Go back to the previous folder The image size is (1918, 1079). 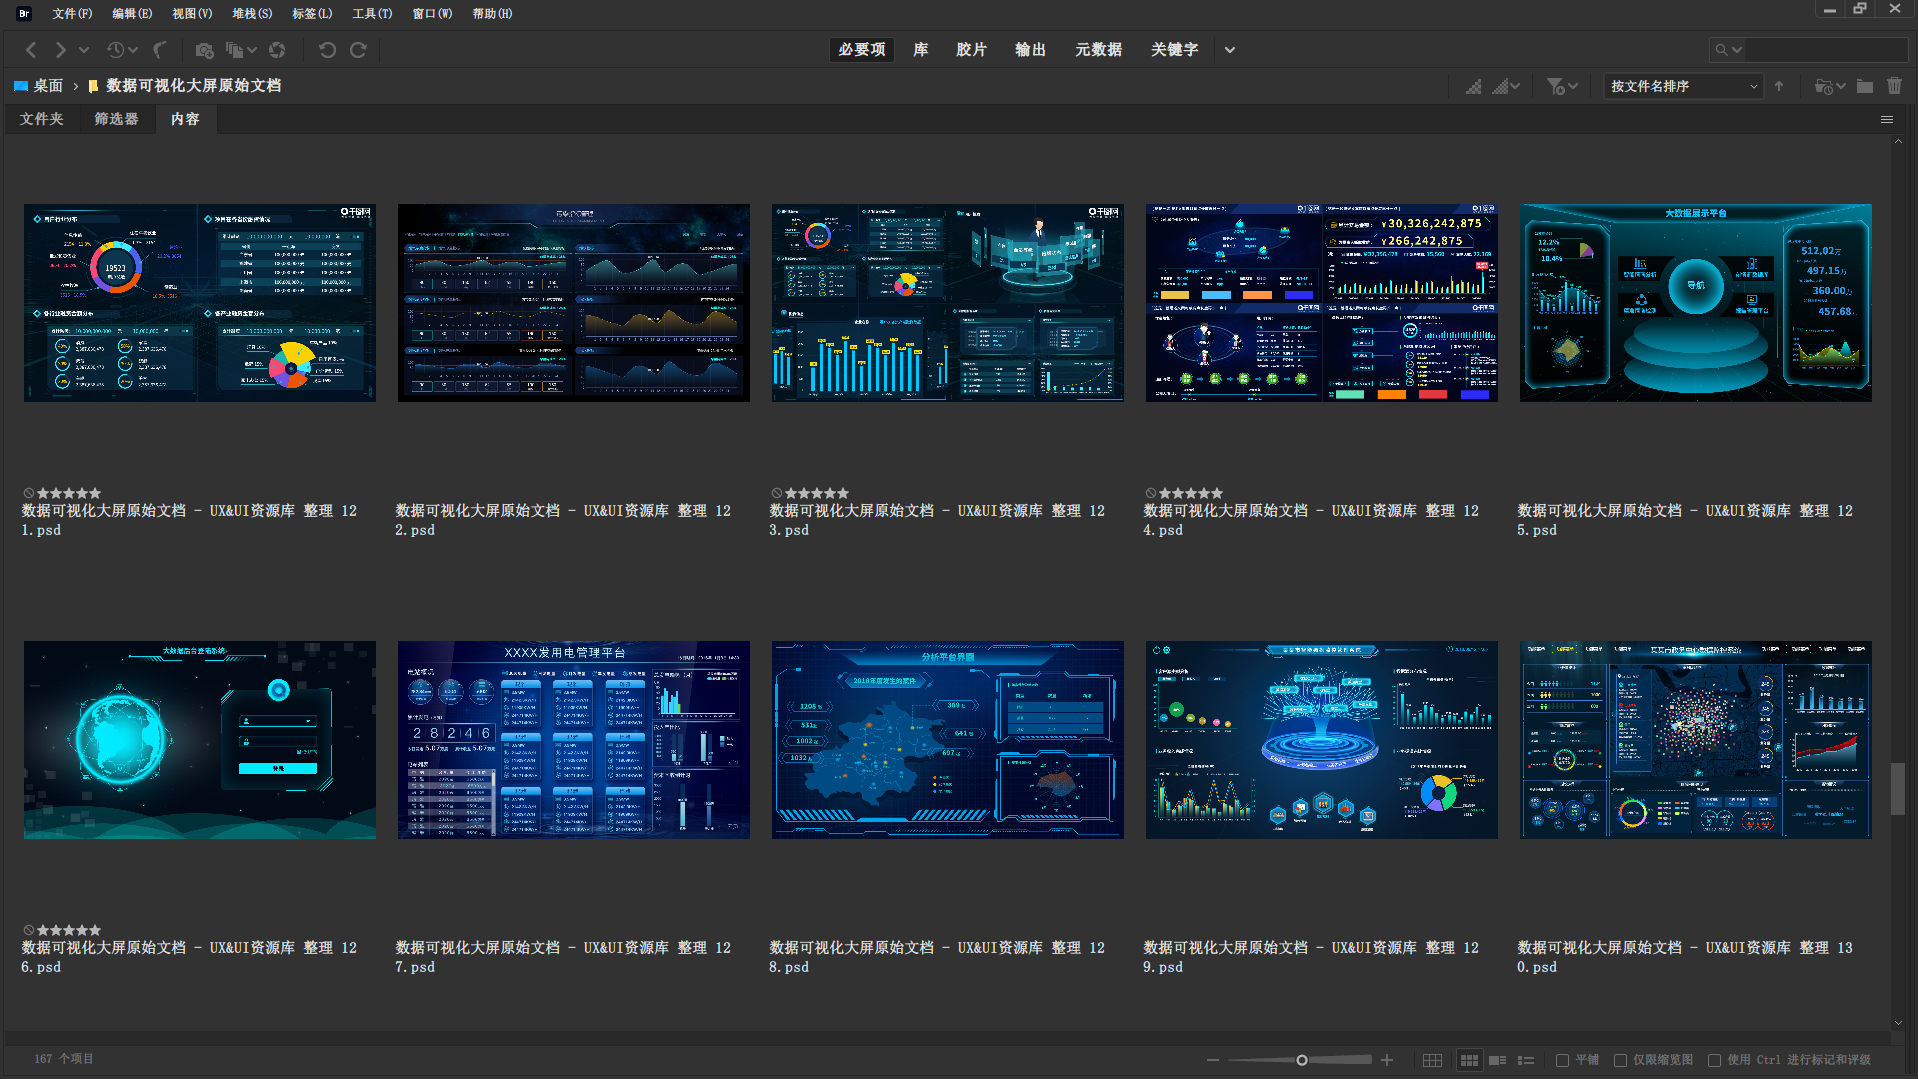31,50
